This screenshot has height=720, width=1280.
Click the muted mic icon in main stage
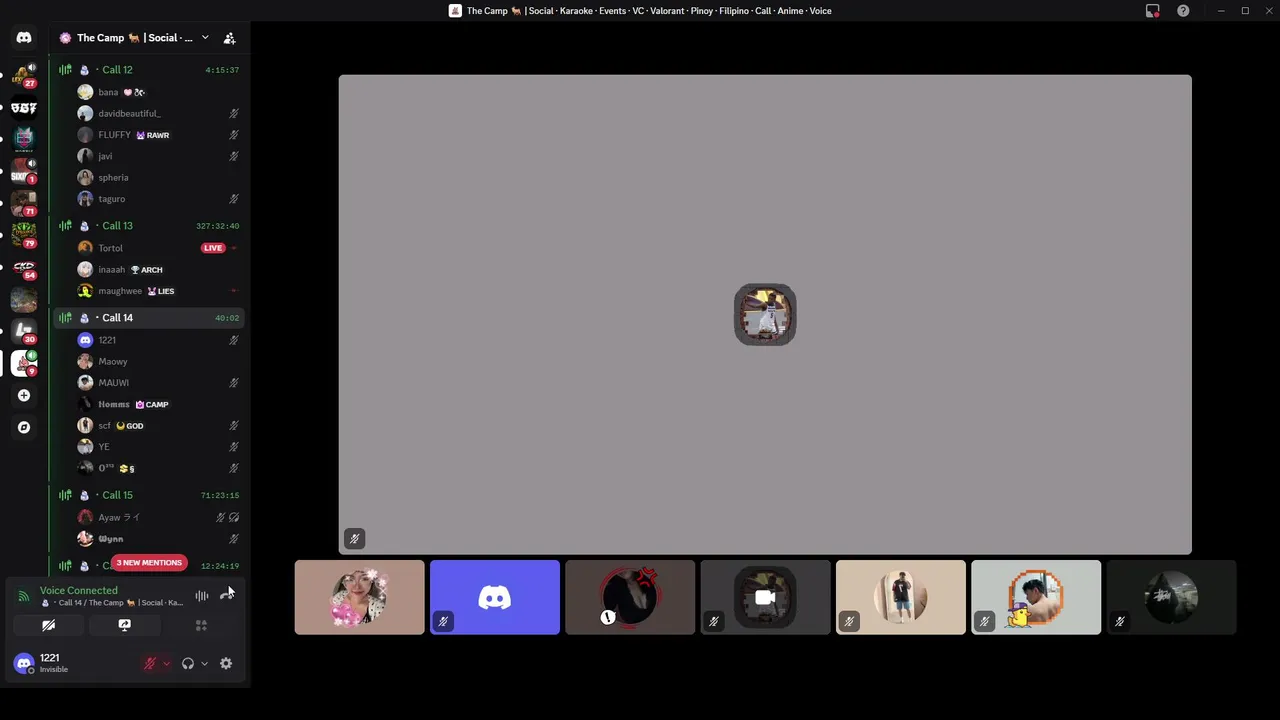click(x=354, y=539)
